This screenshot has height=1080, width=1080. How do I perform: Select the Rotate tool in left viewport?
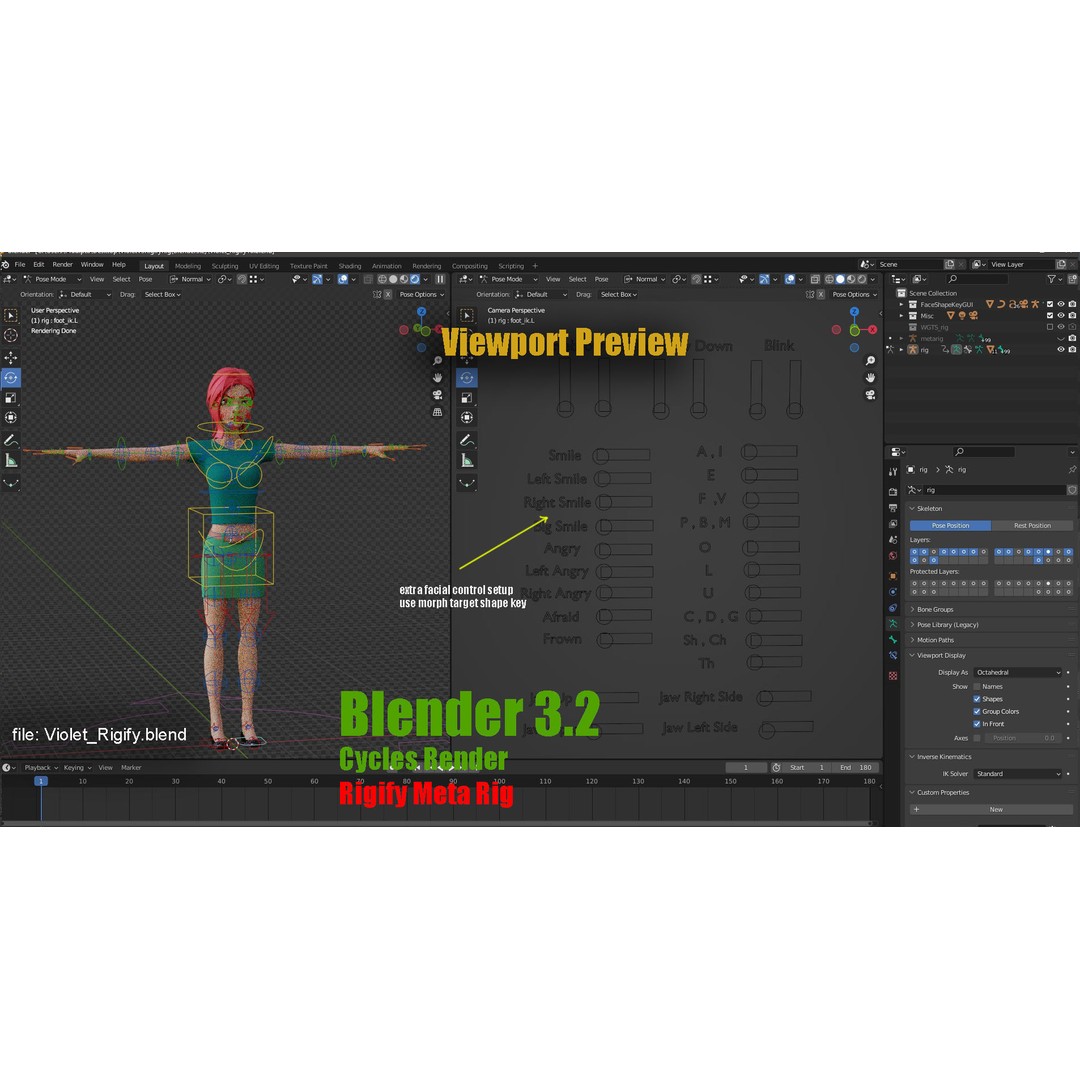[11, 377]
